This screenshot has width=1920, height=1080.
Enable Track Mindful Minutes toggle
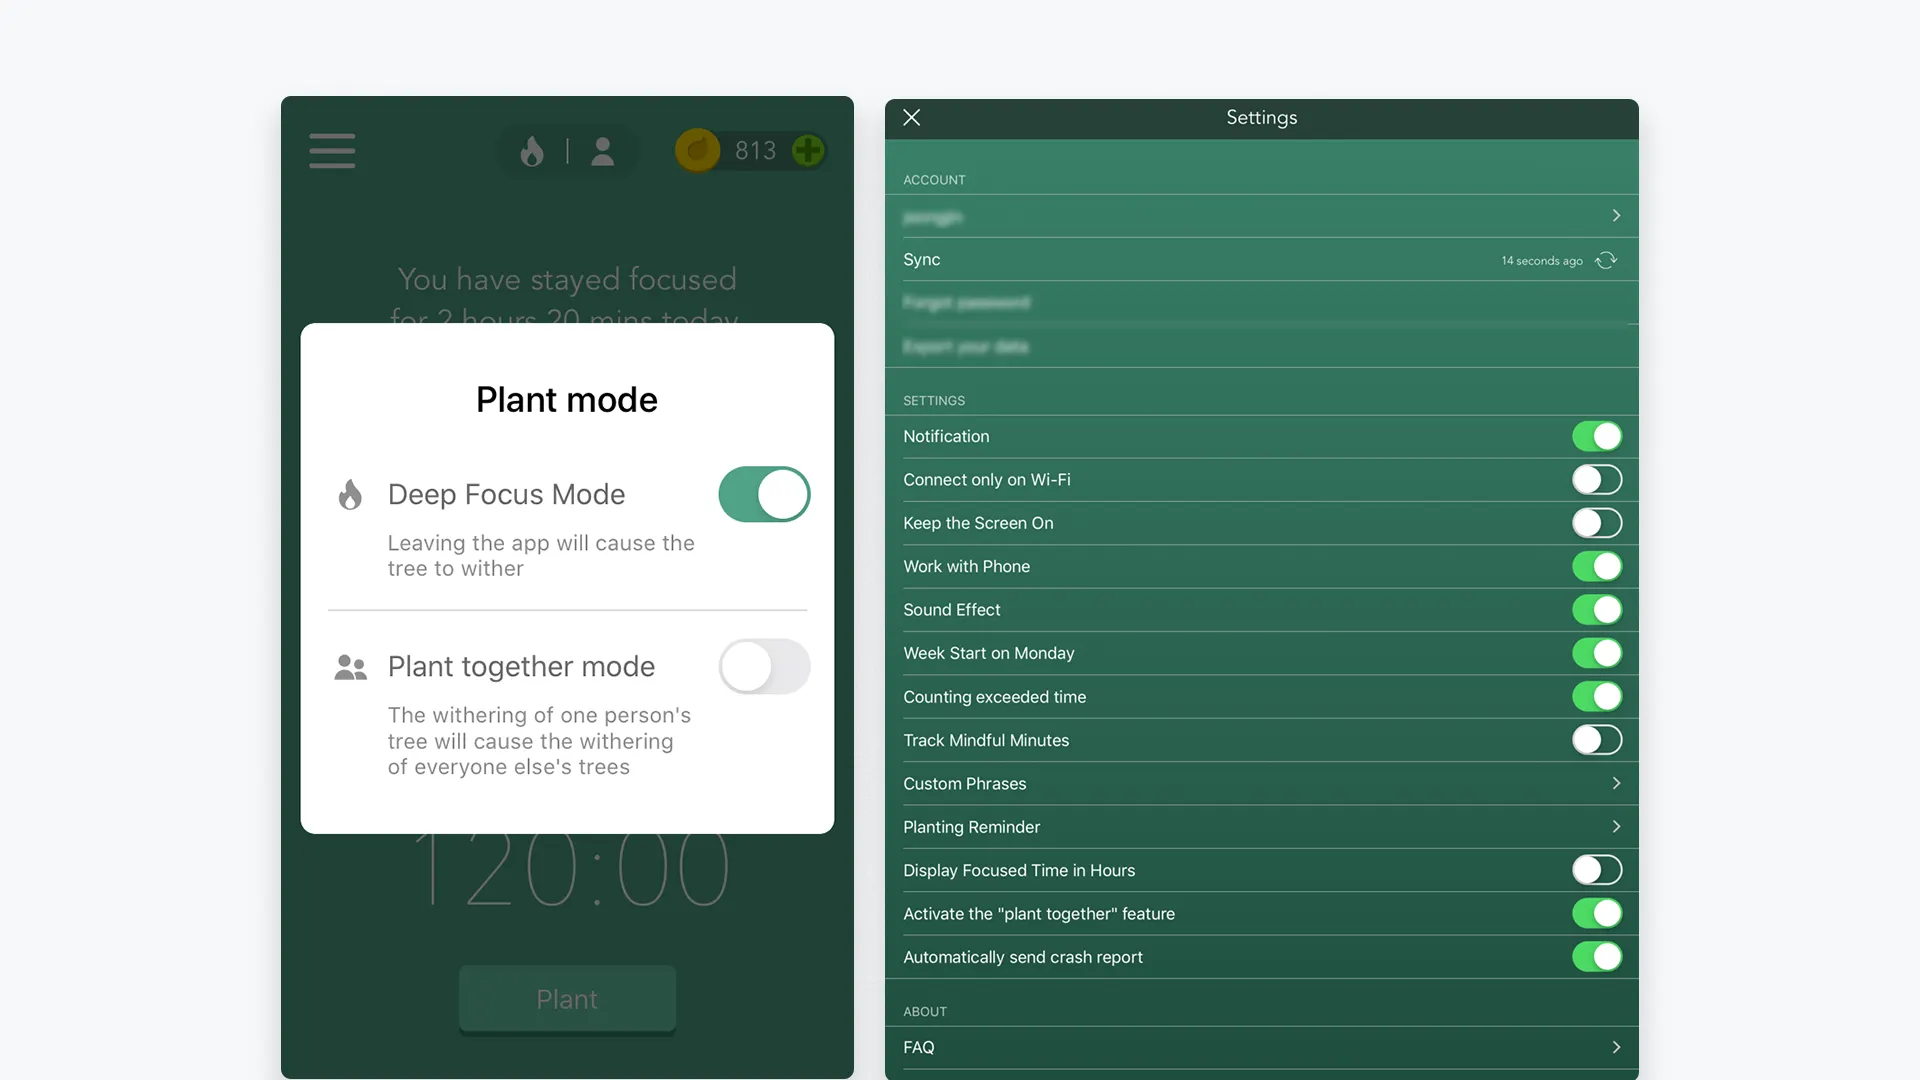(x=1596, y=740)
